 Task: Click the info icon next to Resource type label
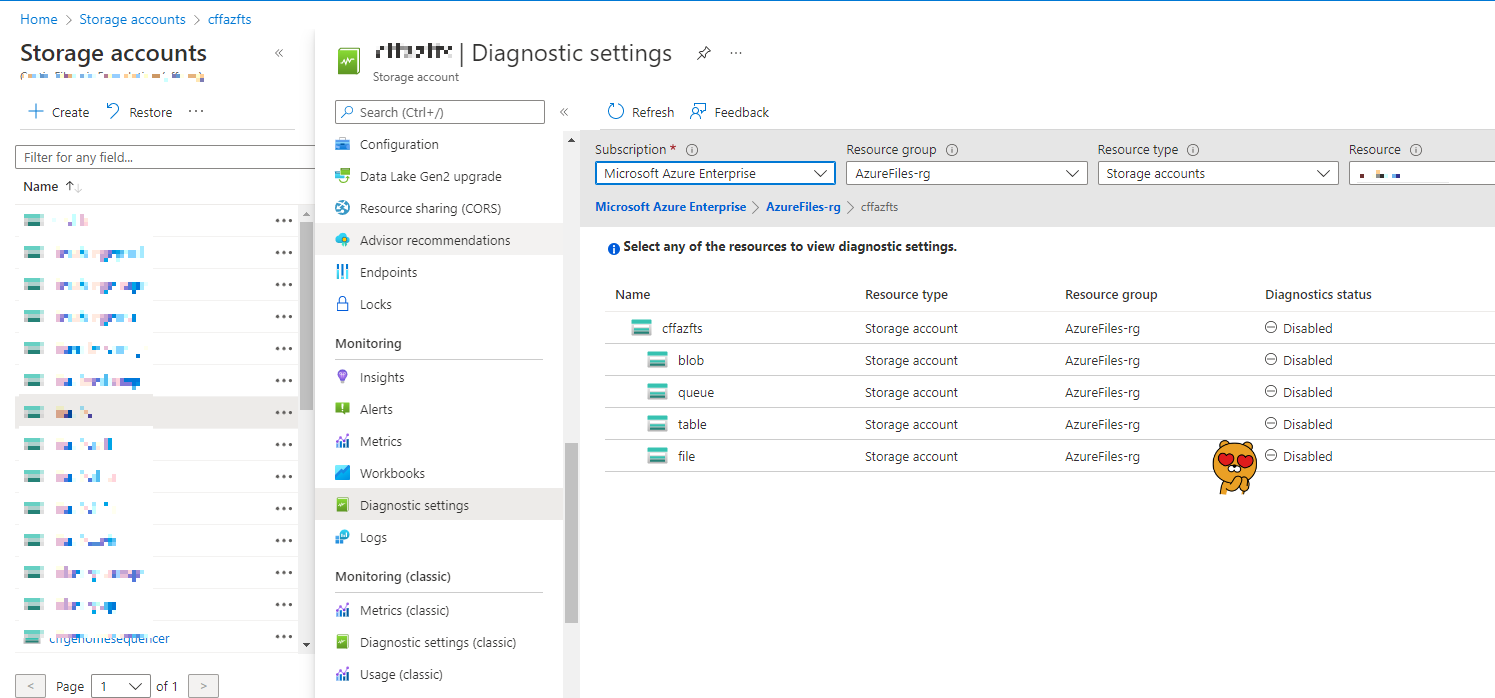1193,150
